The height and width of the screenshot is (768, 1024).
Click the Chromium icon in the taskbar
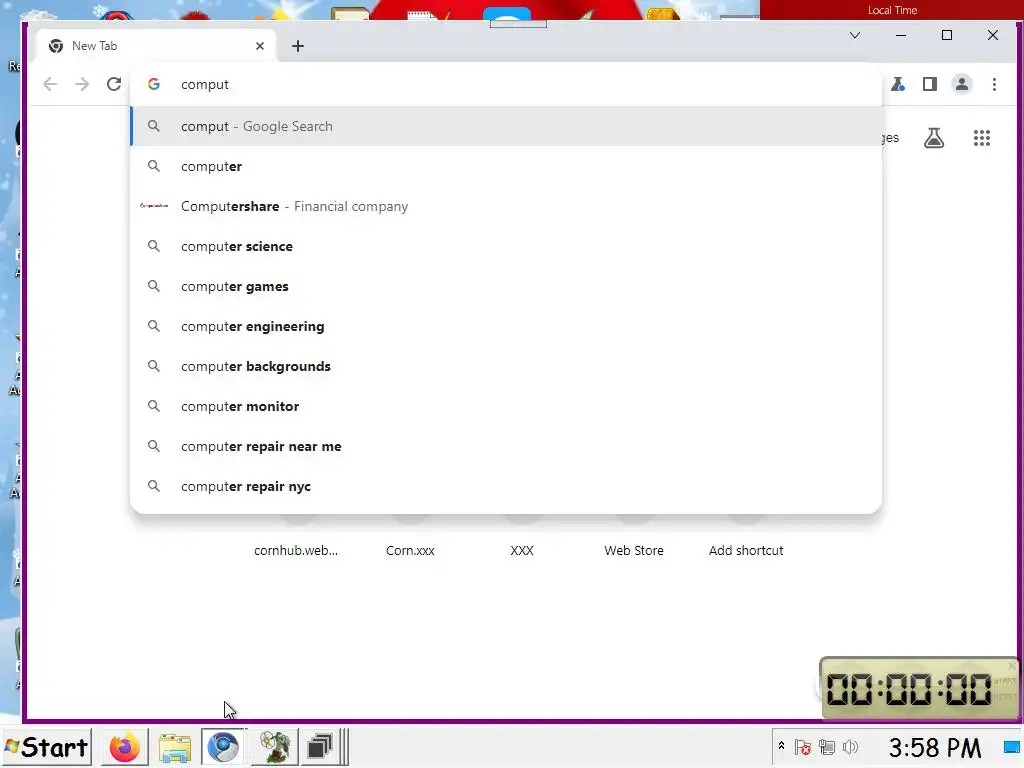pos(223,747)
